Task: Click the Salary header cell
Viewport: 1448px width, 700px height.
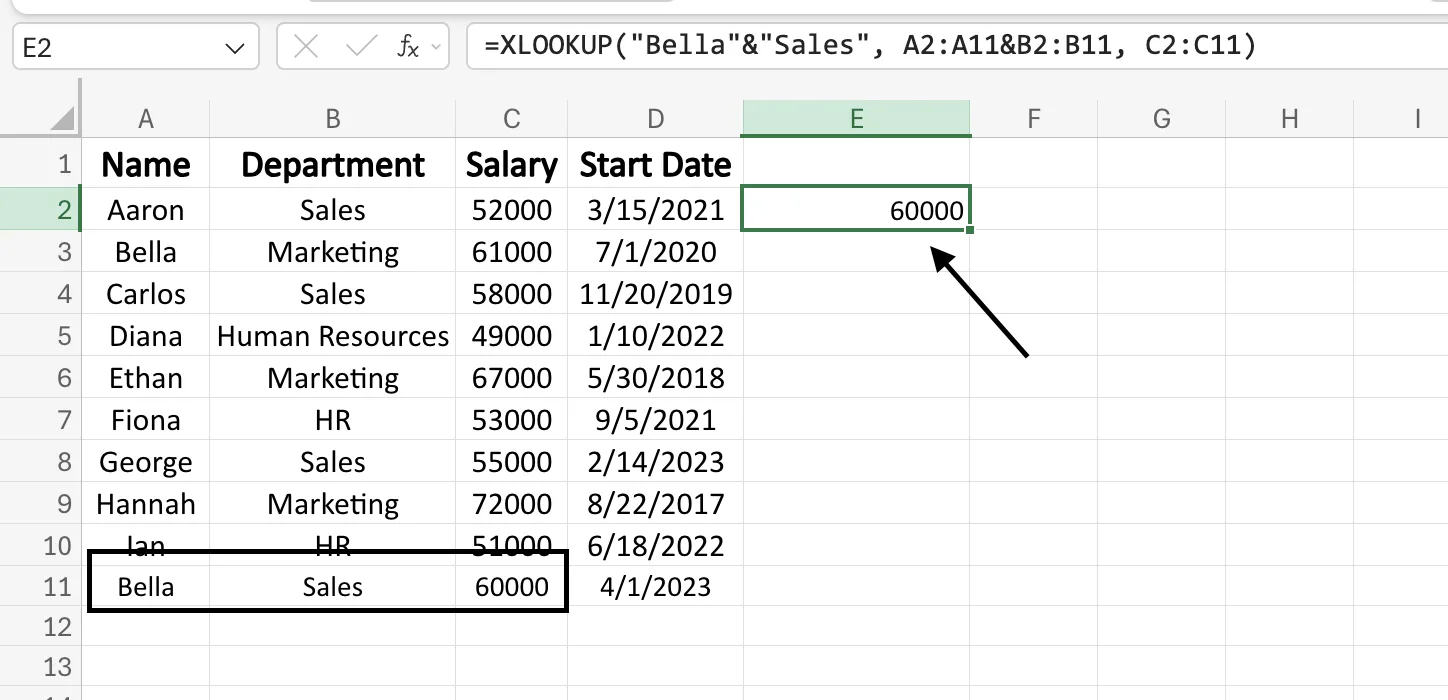Action: click(x=512, y=164)
